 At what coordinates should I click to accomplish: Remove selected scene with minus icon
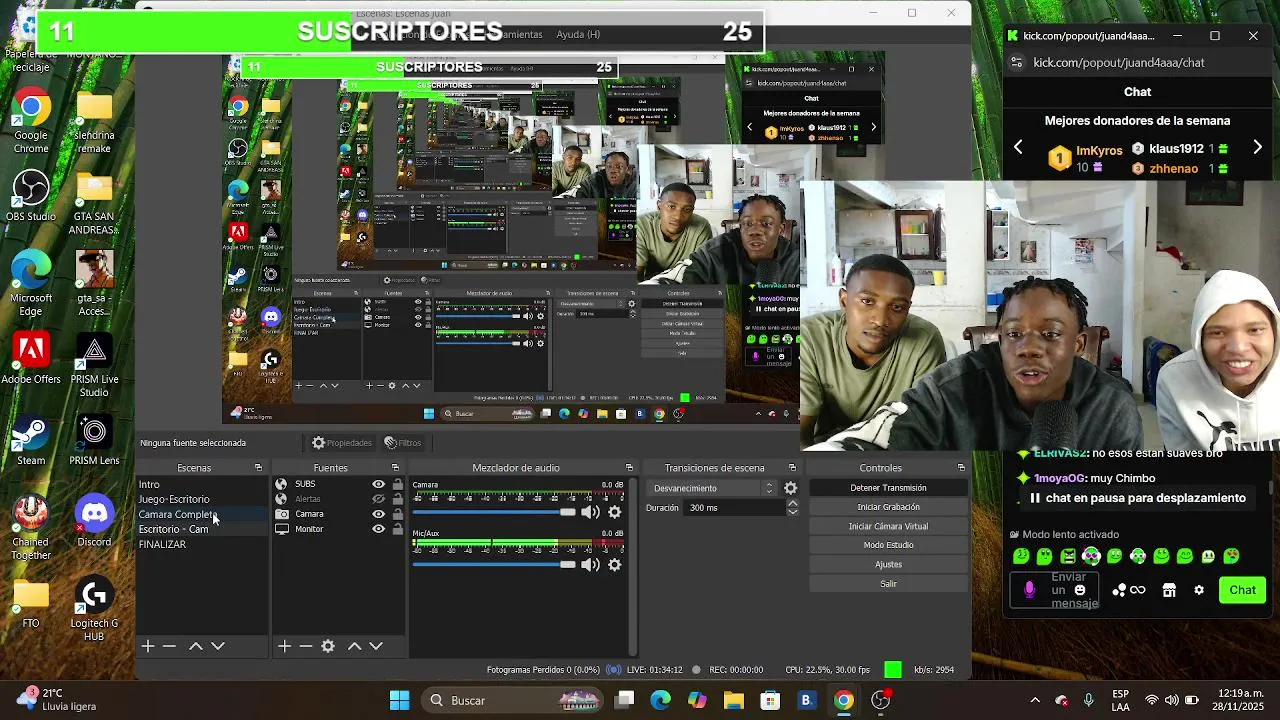click(169, 646)
